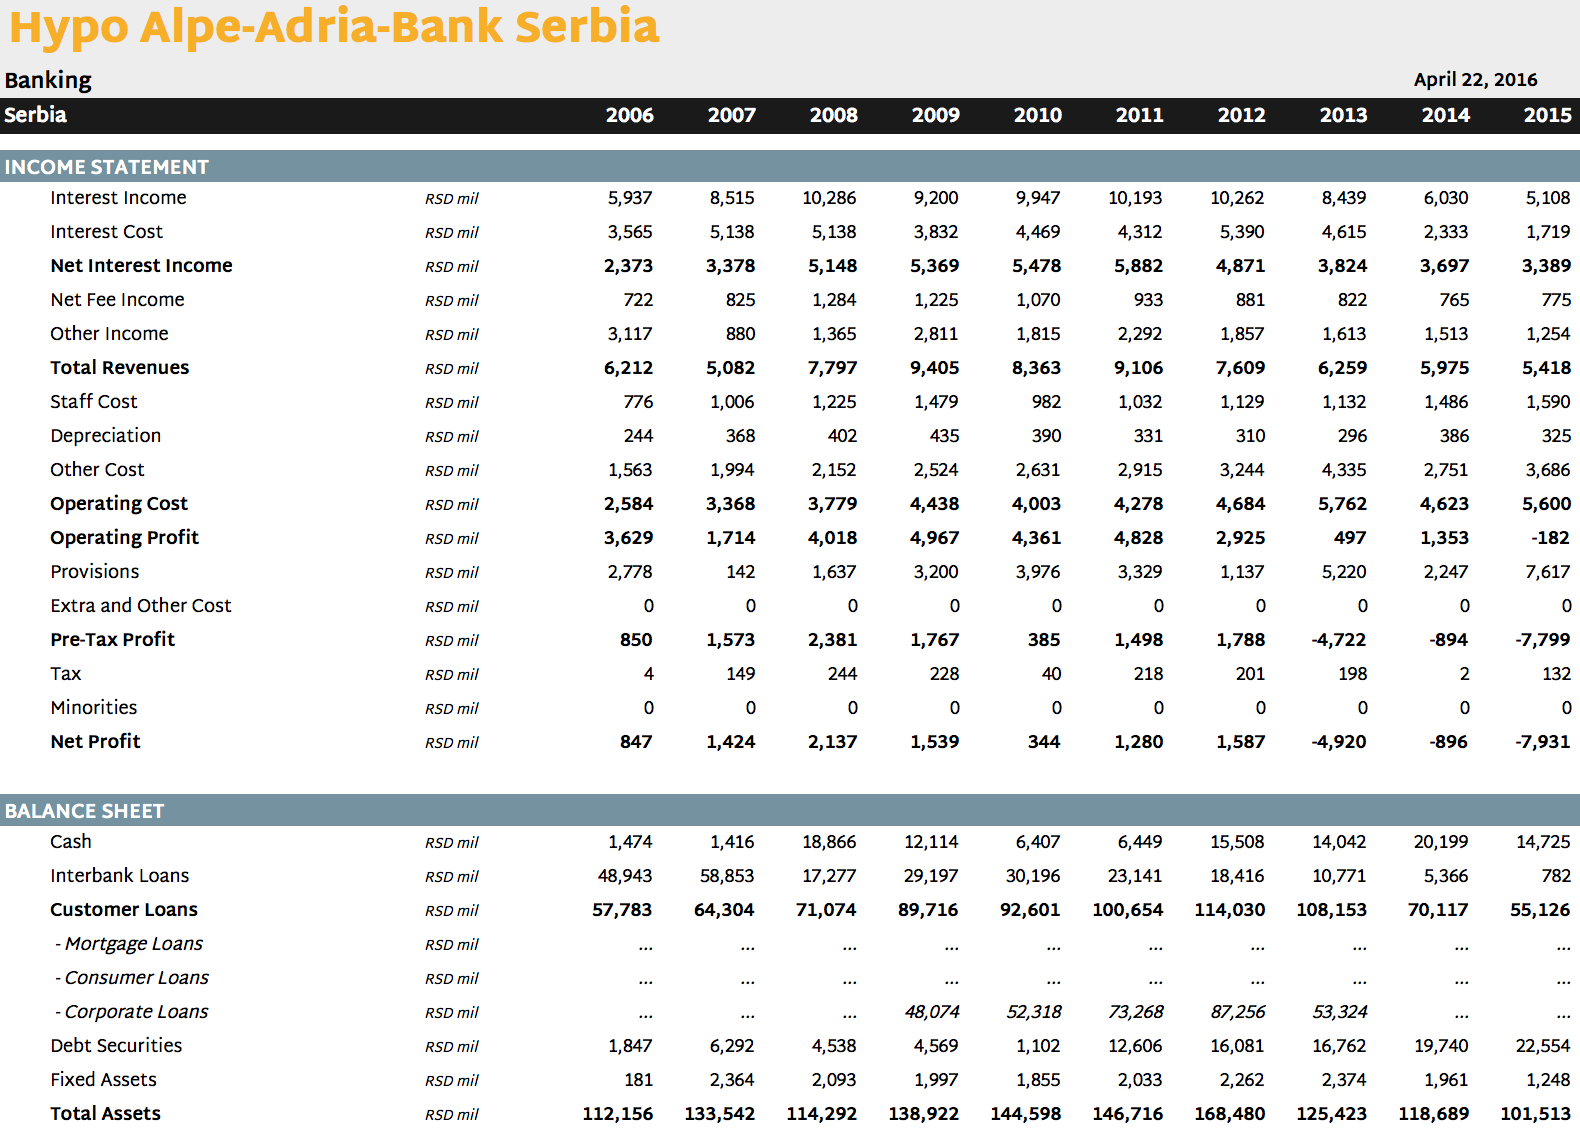Select Debt Securities 2015 value 22,554
The image size is (1580, 1138).
pos(1543,1046)
